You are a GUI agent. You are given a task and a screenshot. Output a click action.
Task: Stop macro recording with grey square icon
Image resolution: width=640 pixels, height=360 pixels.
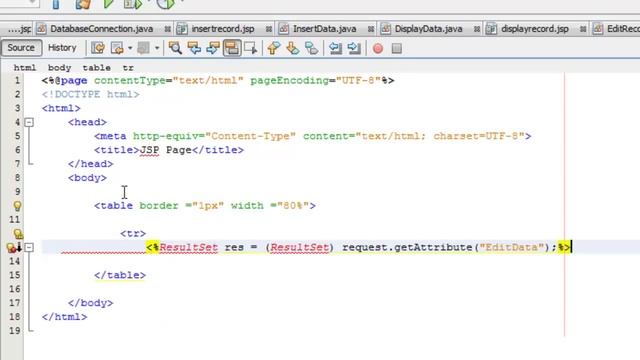pyautogui.click(x=397, y=49)
